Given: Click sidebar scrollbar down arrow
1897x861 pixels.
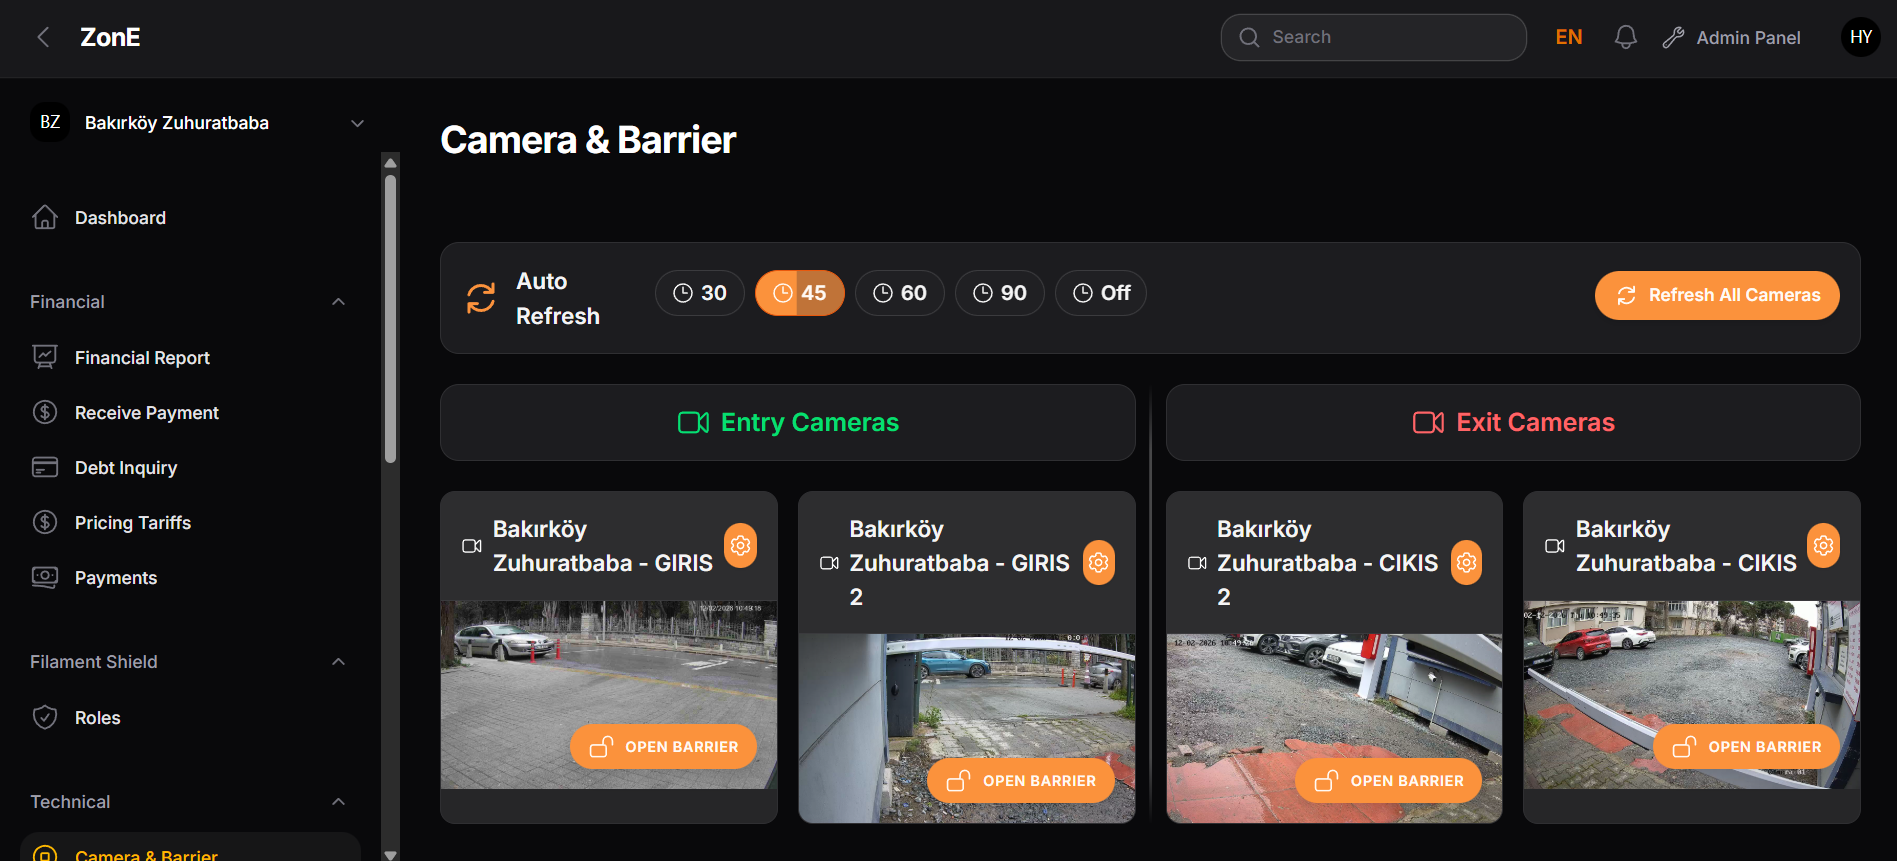Looking at the screenshot, I should click(391, 854).
